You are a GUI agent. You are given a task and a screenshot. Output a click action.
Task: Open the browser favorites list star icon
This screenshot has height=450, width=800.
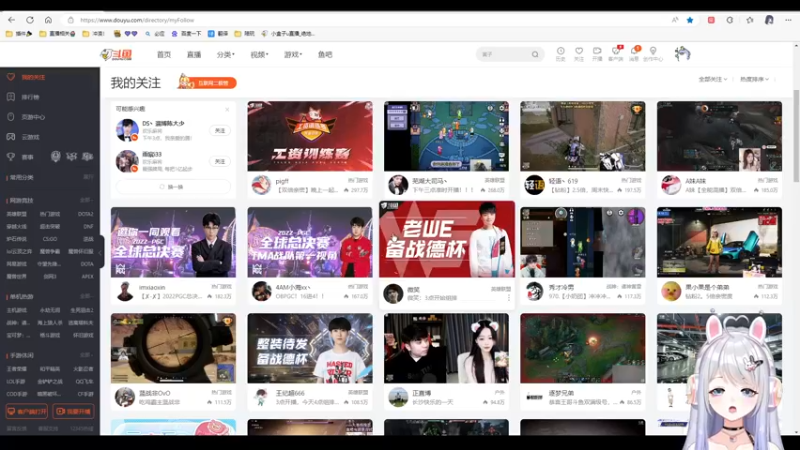pyautogui.click(x=749, y=20)
